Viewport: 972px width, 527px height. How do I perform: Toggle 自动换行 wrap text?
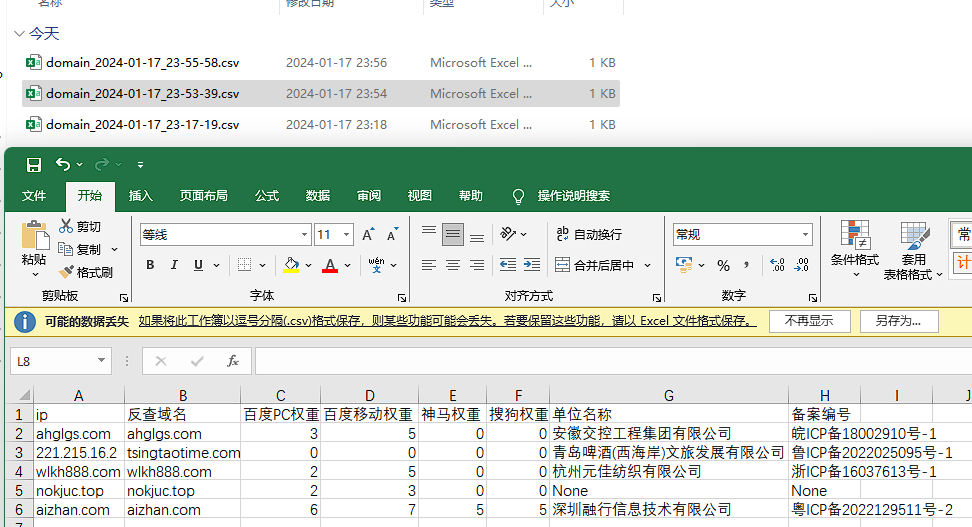click(x=588, y=234)
